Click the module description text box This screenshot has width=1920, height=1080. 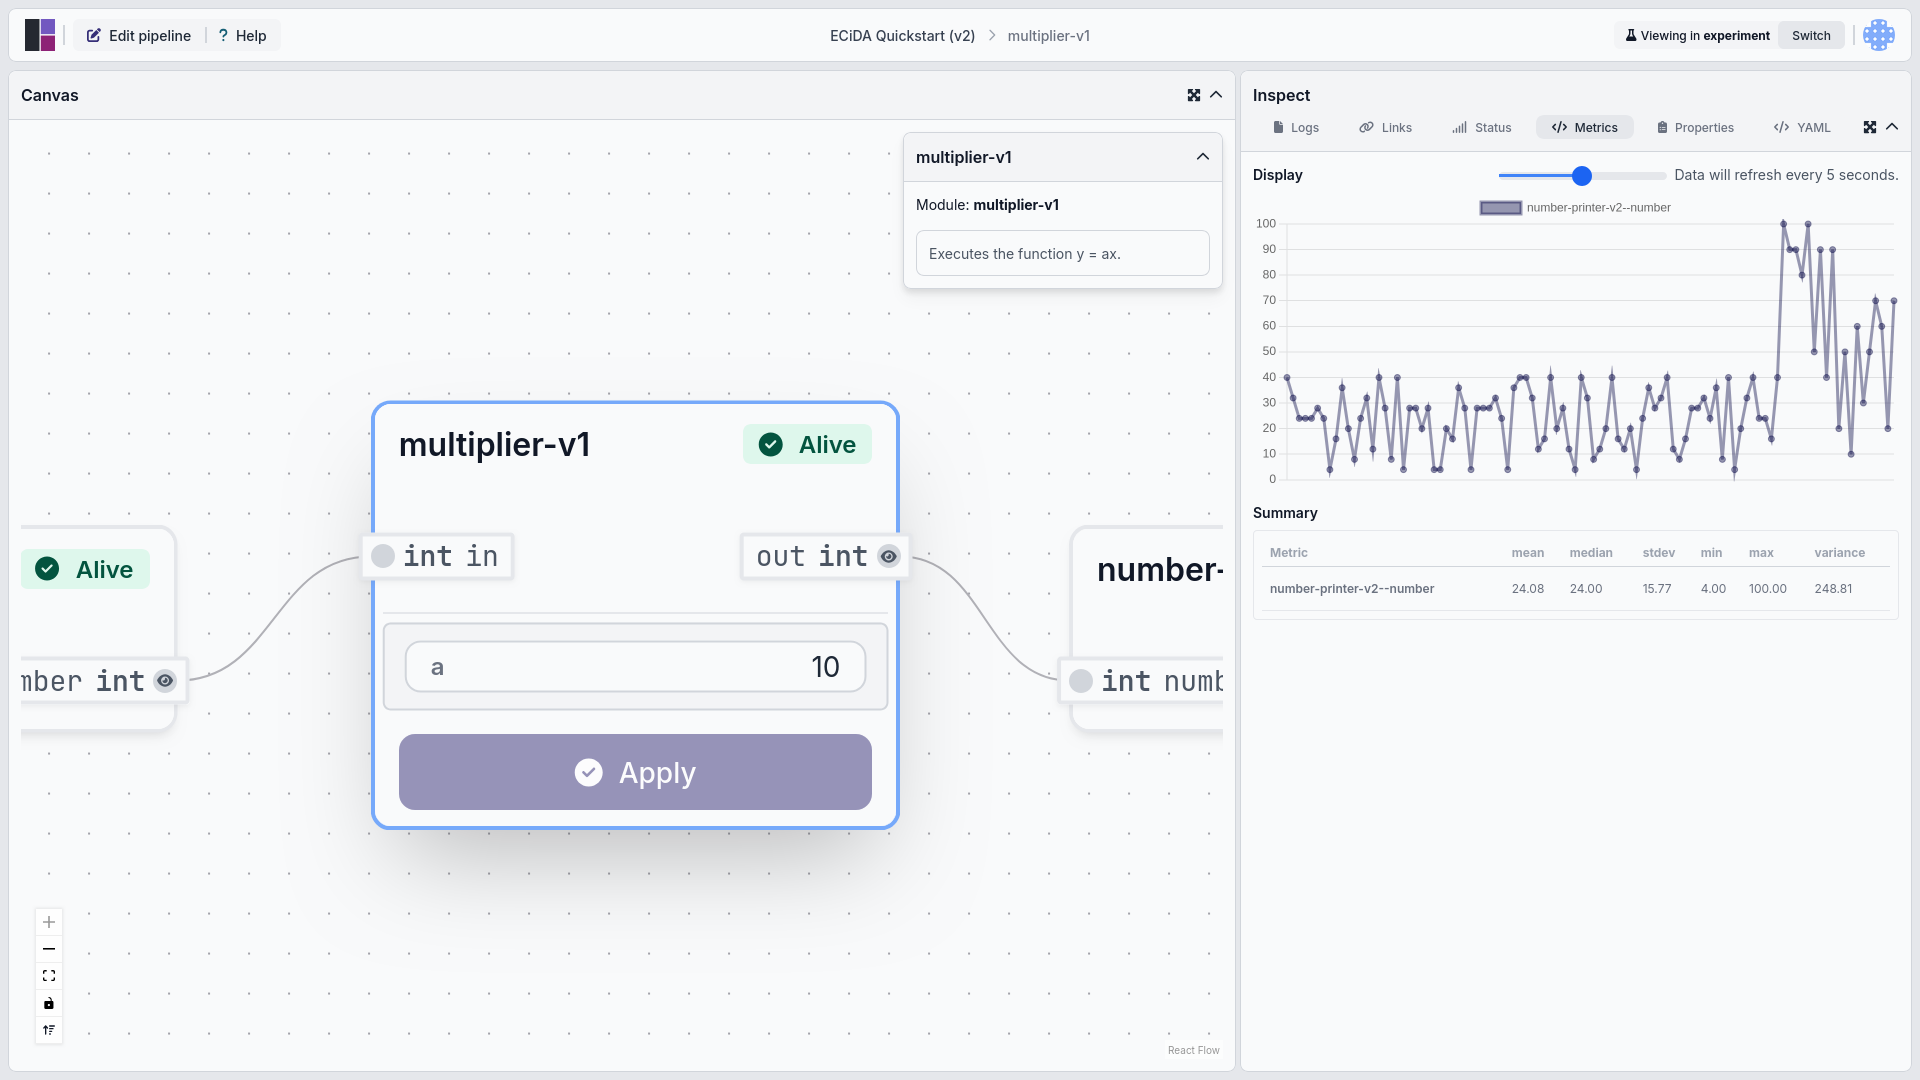tap(1062, 254)
